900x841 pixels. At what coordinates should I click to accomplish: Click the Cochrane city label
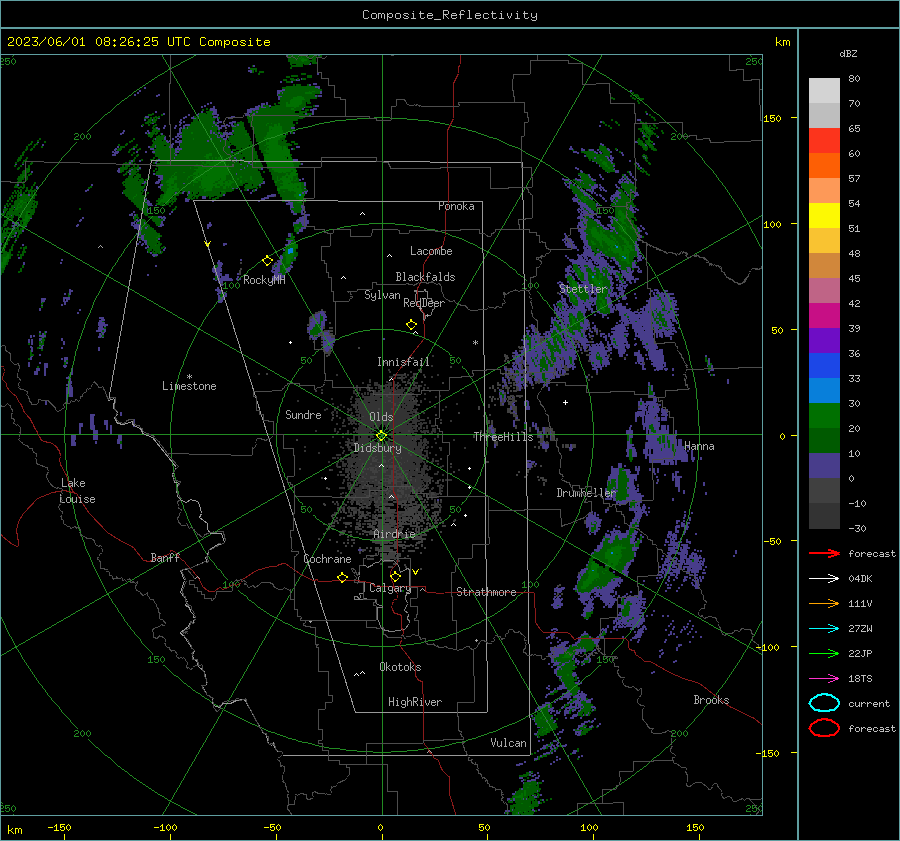point(327,559)
